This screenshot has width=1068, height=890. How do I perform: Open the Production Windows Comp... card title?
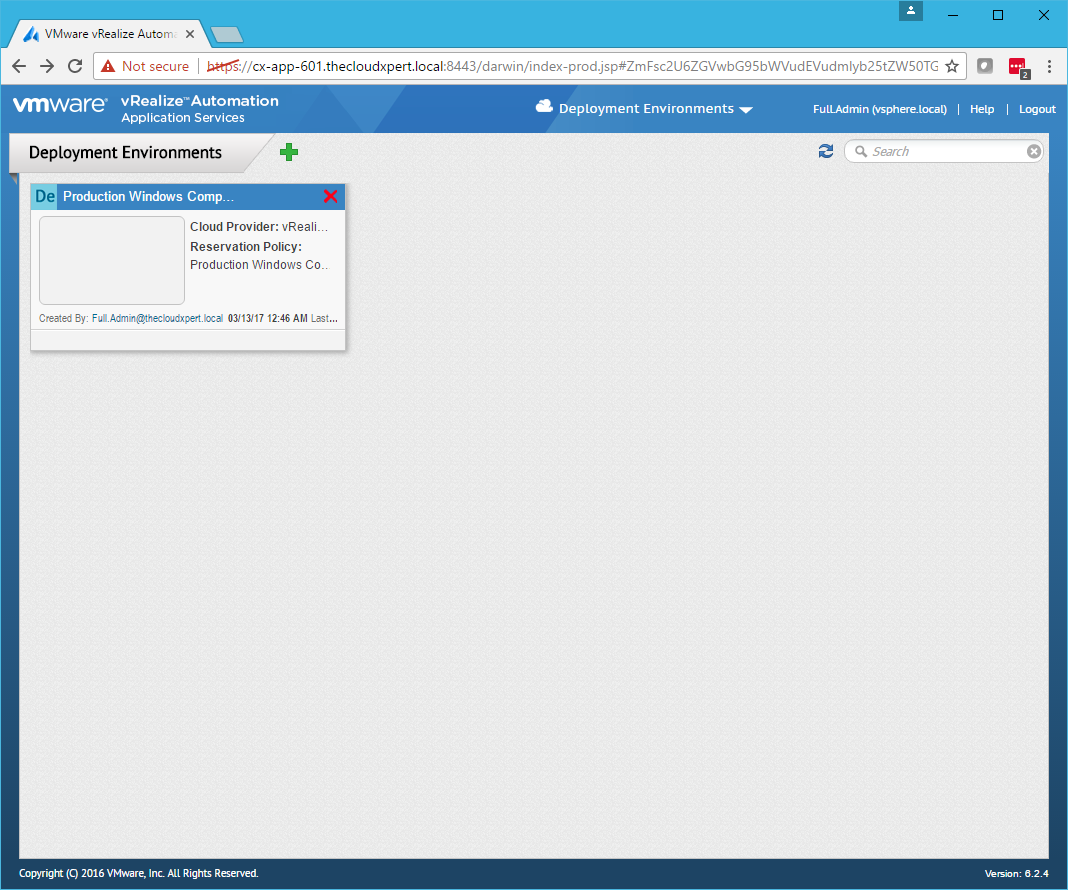point(149,197)
